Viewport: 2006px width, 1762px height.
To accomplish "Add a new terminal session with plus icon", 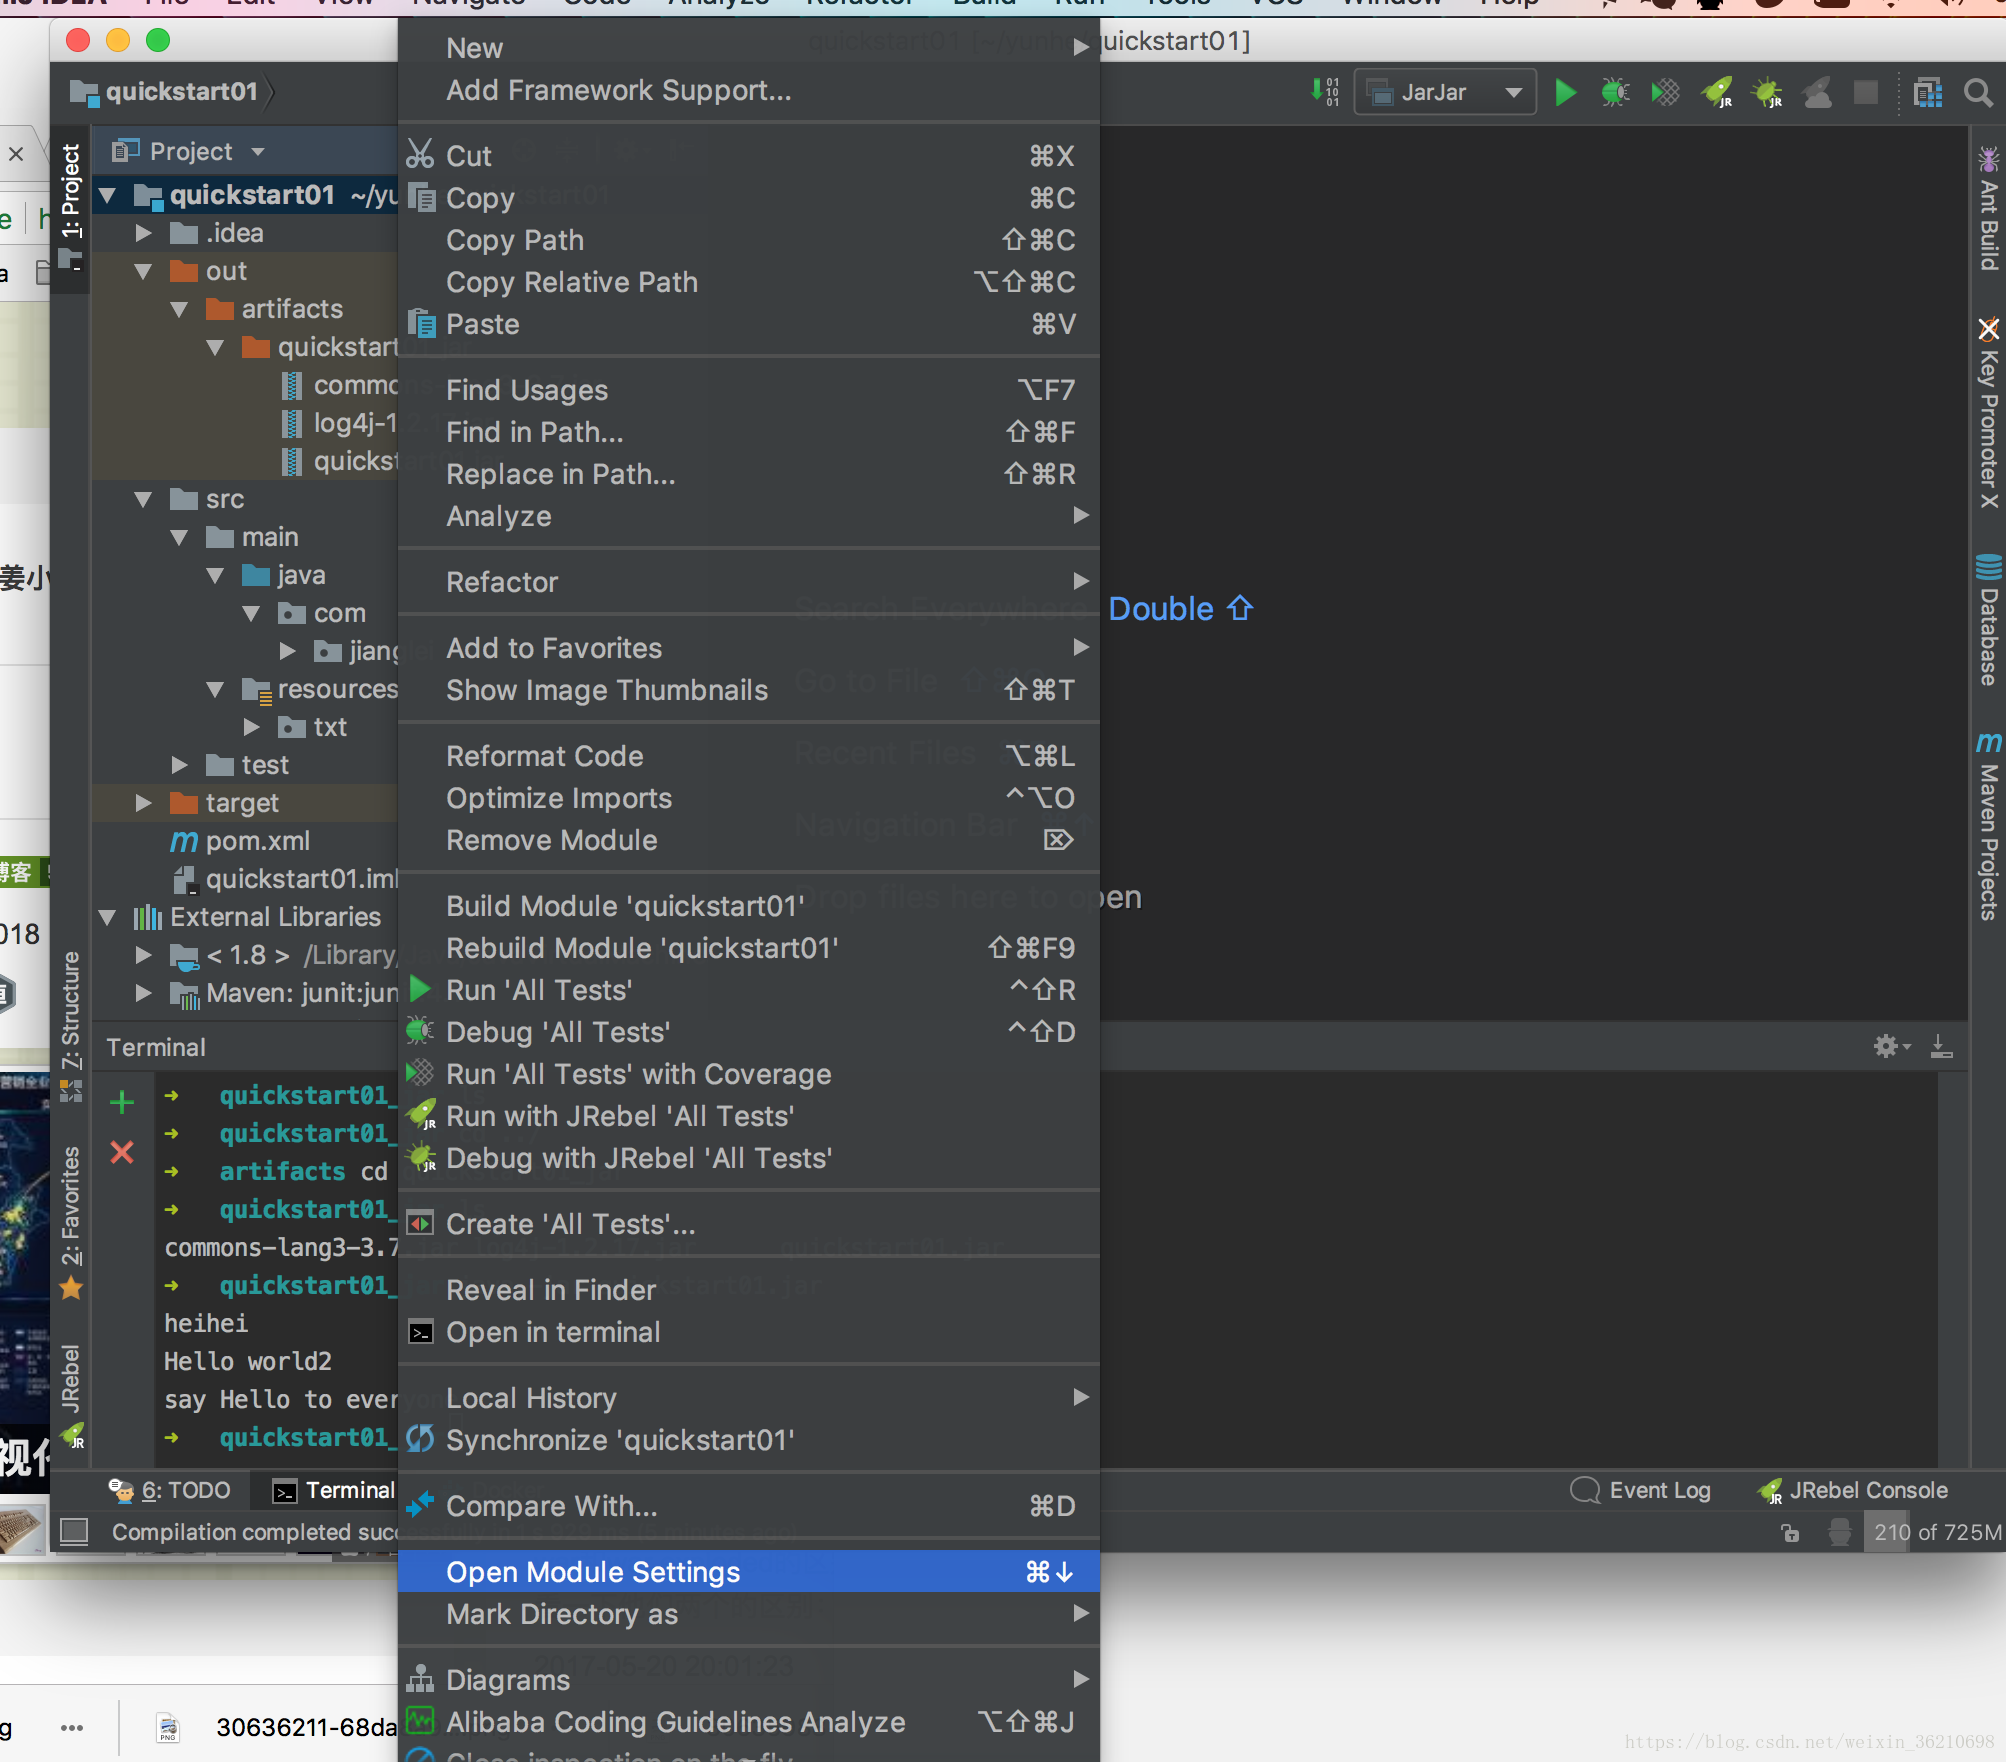I will pos(122,1102).
